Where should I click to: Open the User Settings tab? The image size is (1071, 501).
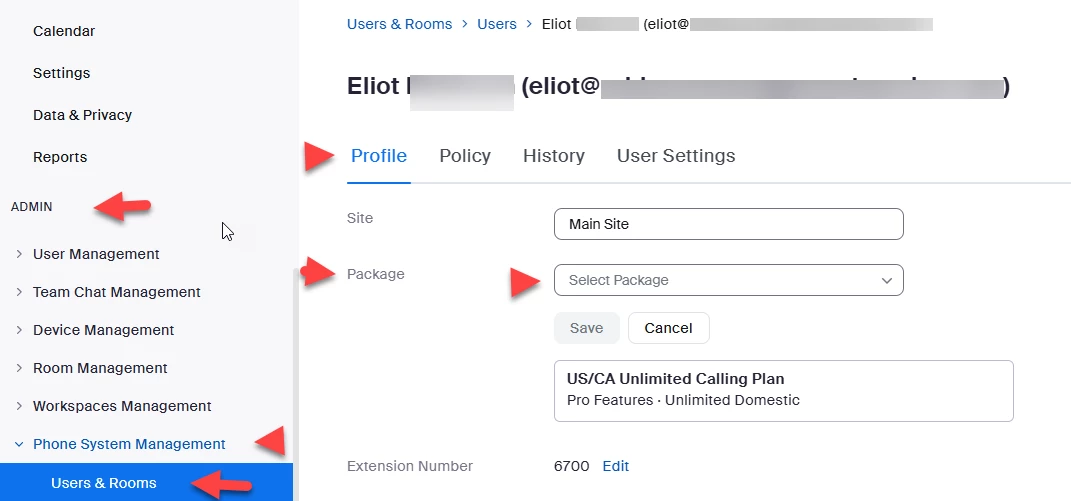pyautogui.click(x=675, y=156)
